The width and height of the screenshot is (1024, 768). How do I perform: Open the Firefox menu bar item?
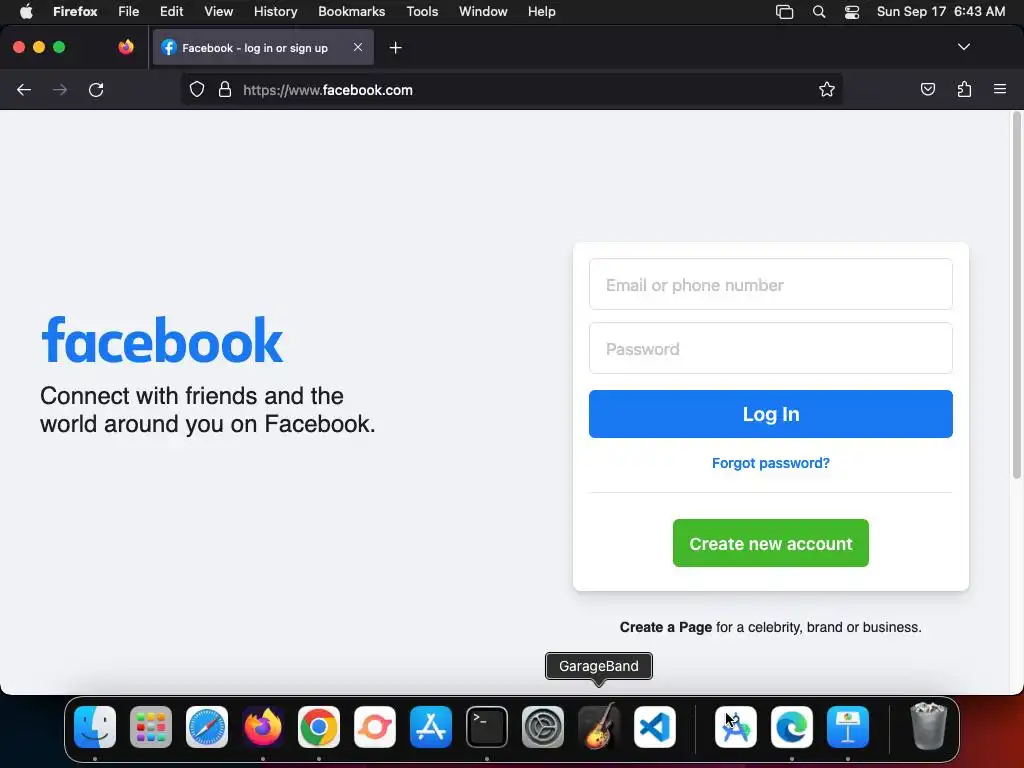[x=75, y=12]
